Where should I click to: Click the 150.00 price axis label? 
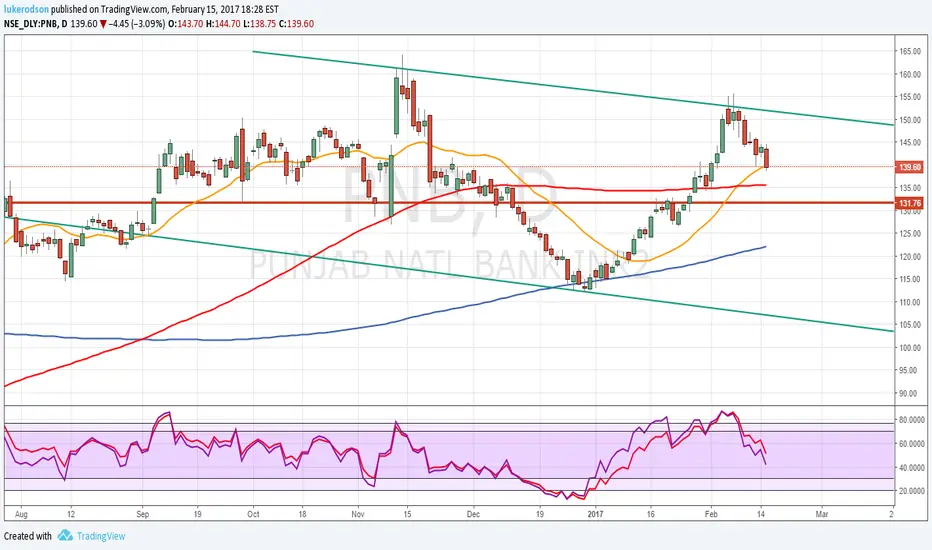click(x=909, y=120)
